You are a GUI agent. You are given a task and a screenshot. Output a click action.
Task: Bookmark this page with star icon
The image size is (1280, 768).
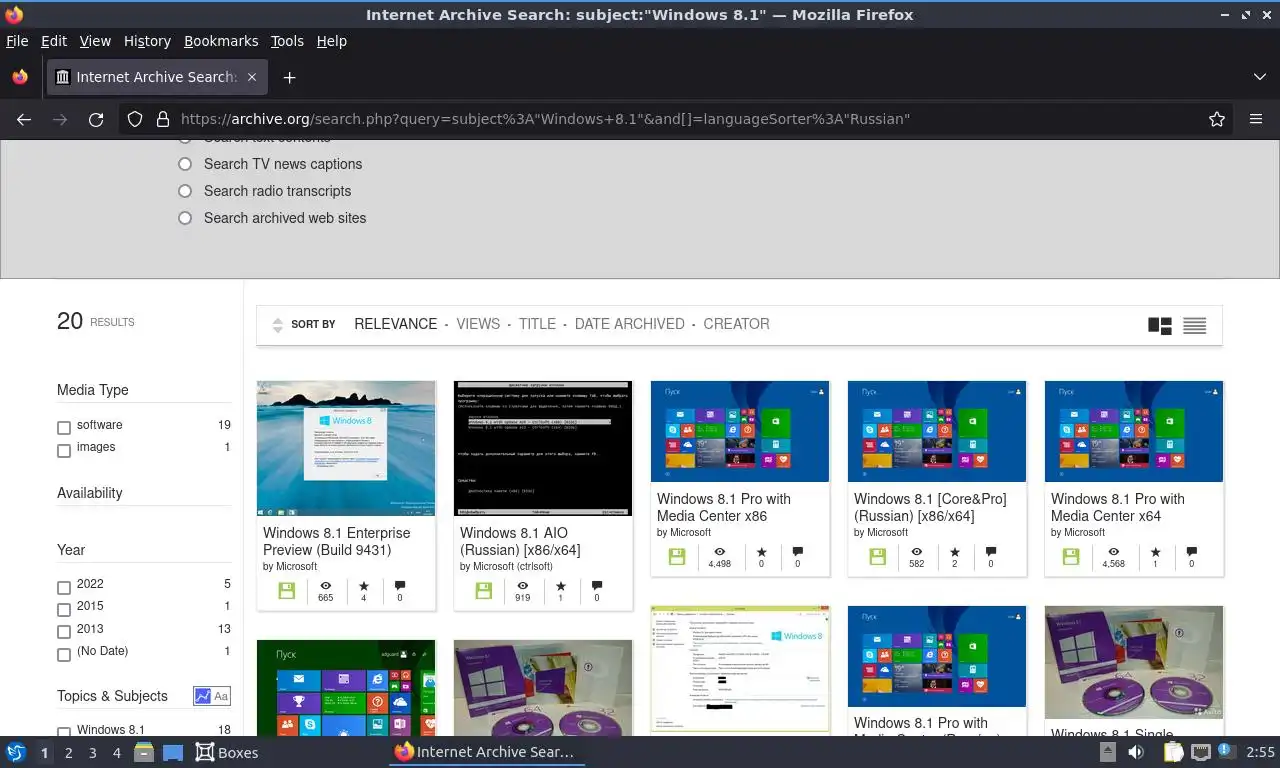point(1217,119)
